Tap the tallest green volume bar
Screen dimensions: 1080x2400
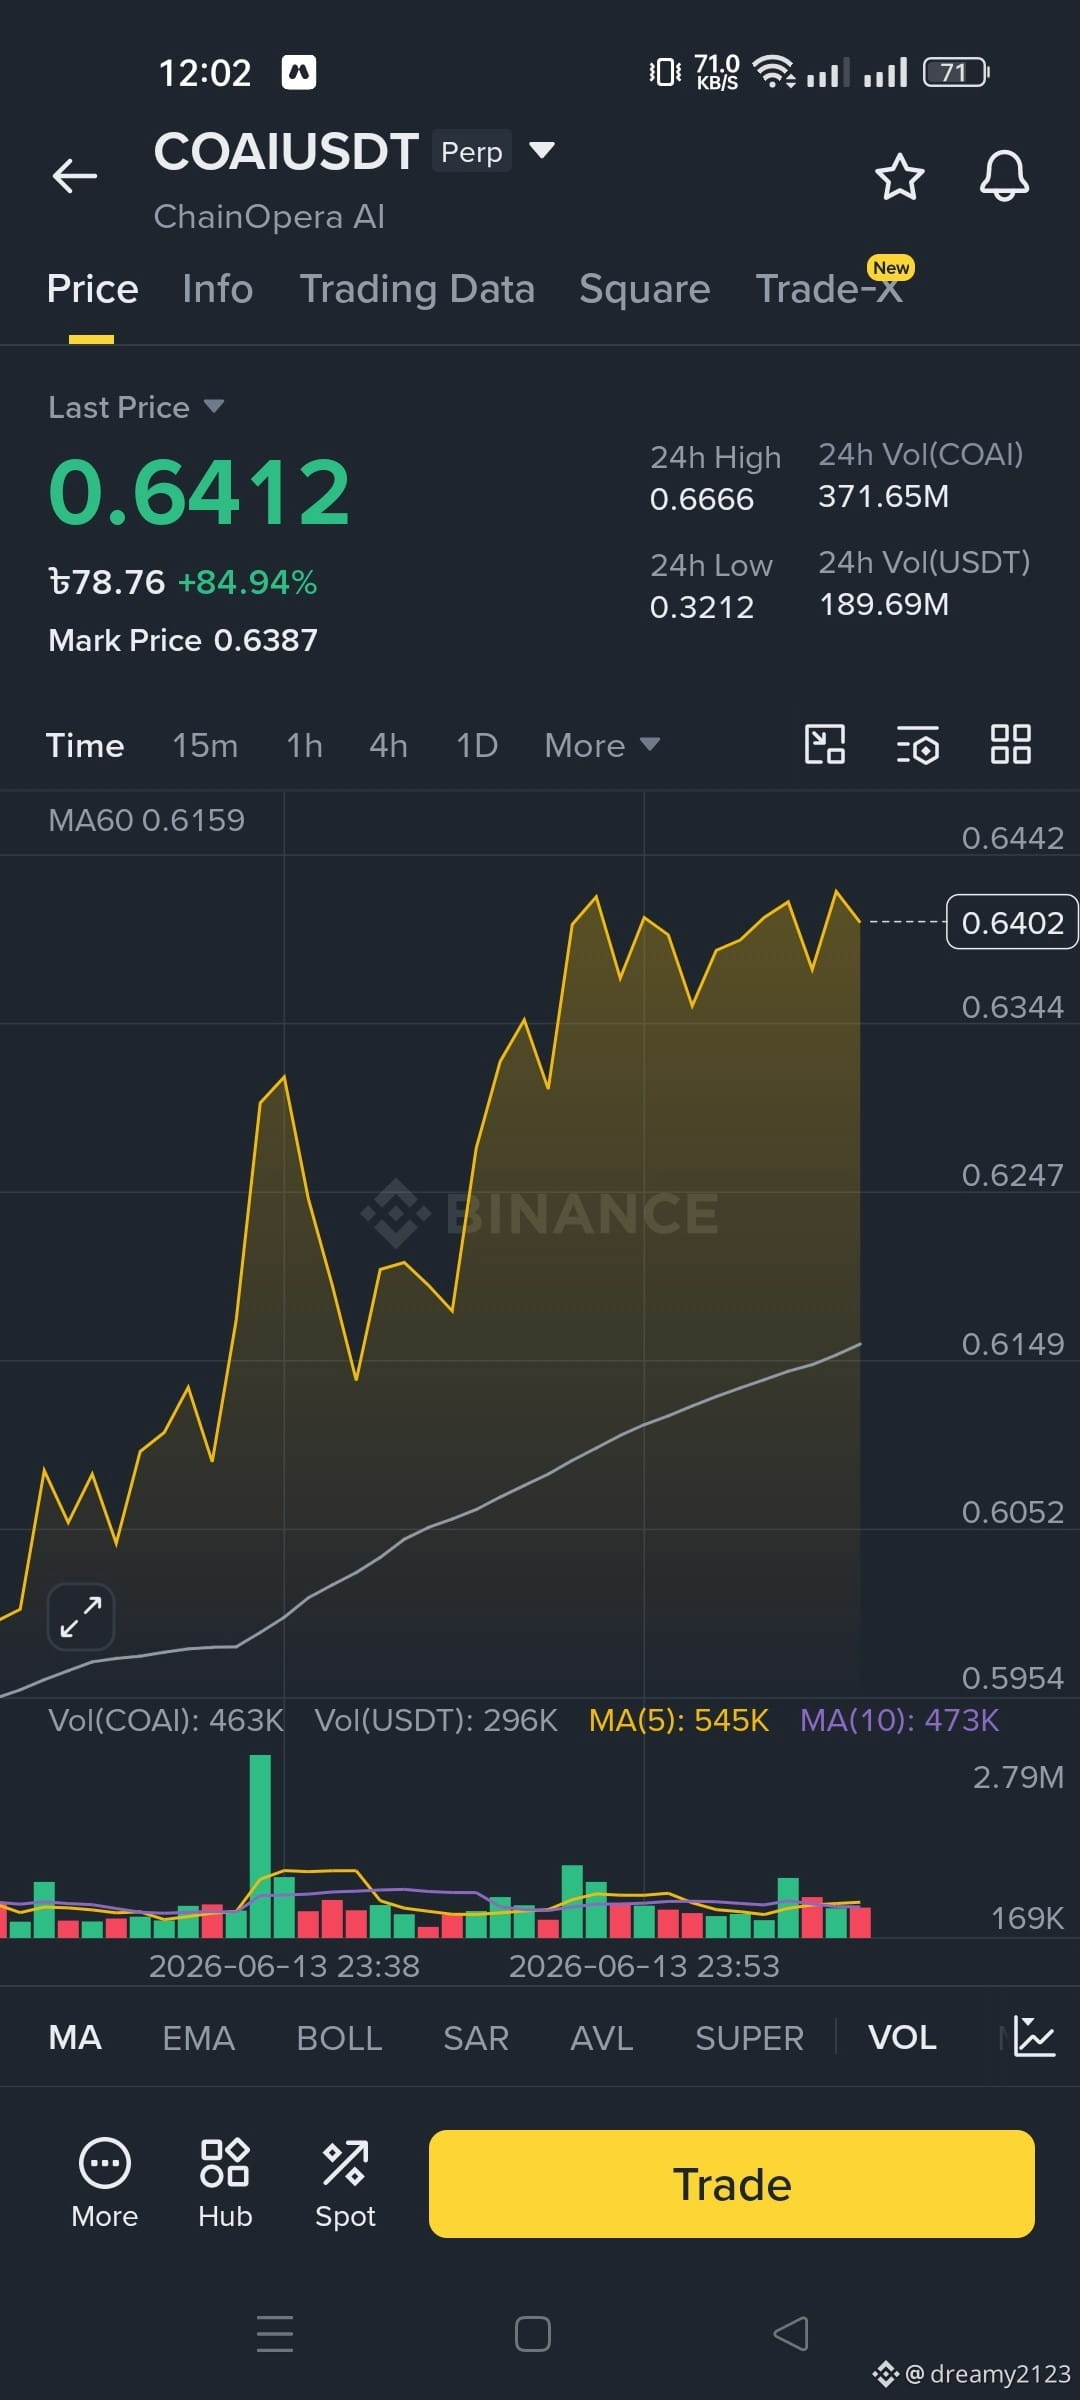click(x=260, y=1846)
